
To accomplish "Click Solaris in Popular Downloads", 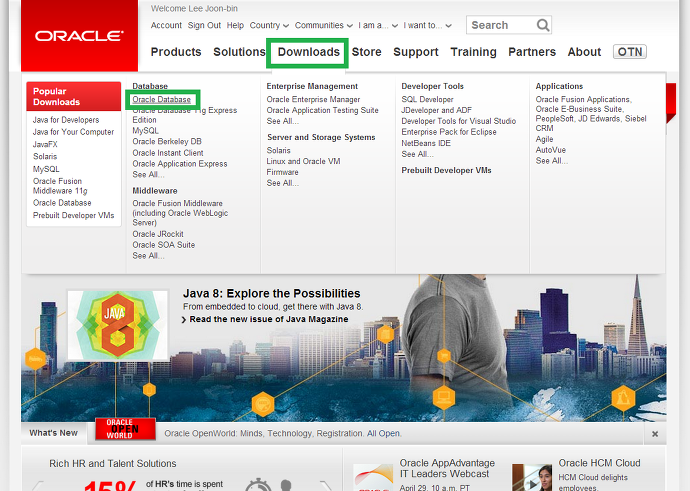I will (45, 157).
